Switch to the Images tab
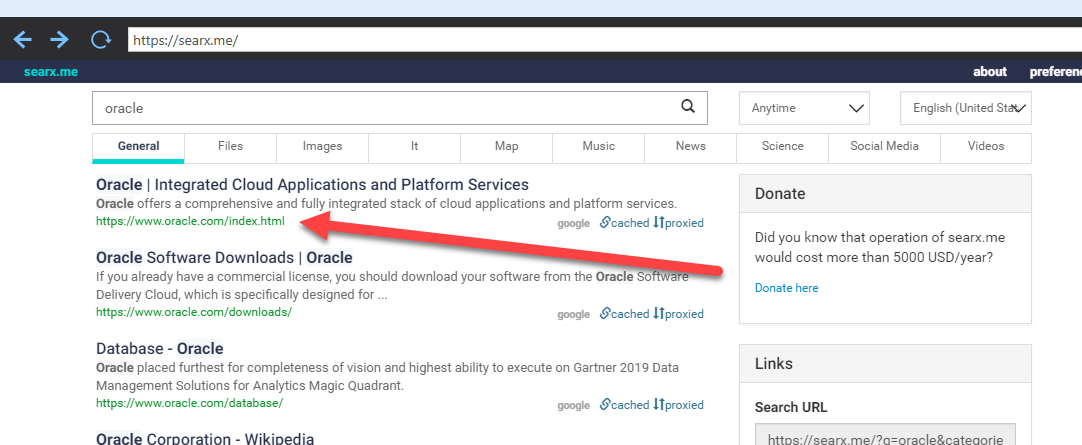The width and height of the screenshot is (1082, 445). (x=322, y=146)
